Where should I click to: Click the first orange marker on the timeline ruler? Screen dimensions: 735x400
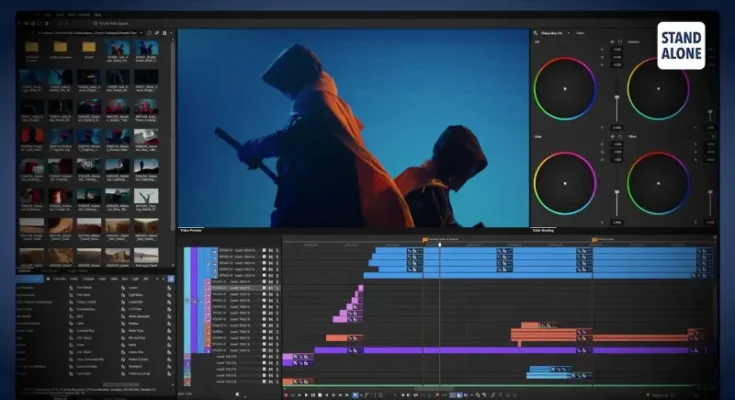click(425, 240)
